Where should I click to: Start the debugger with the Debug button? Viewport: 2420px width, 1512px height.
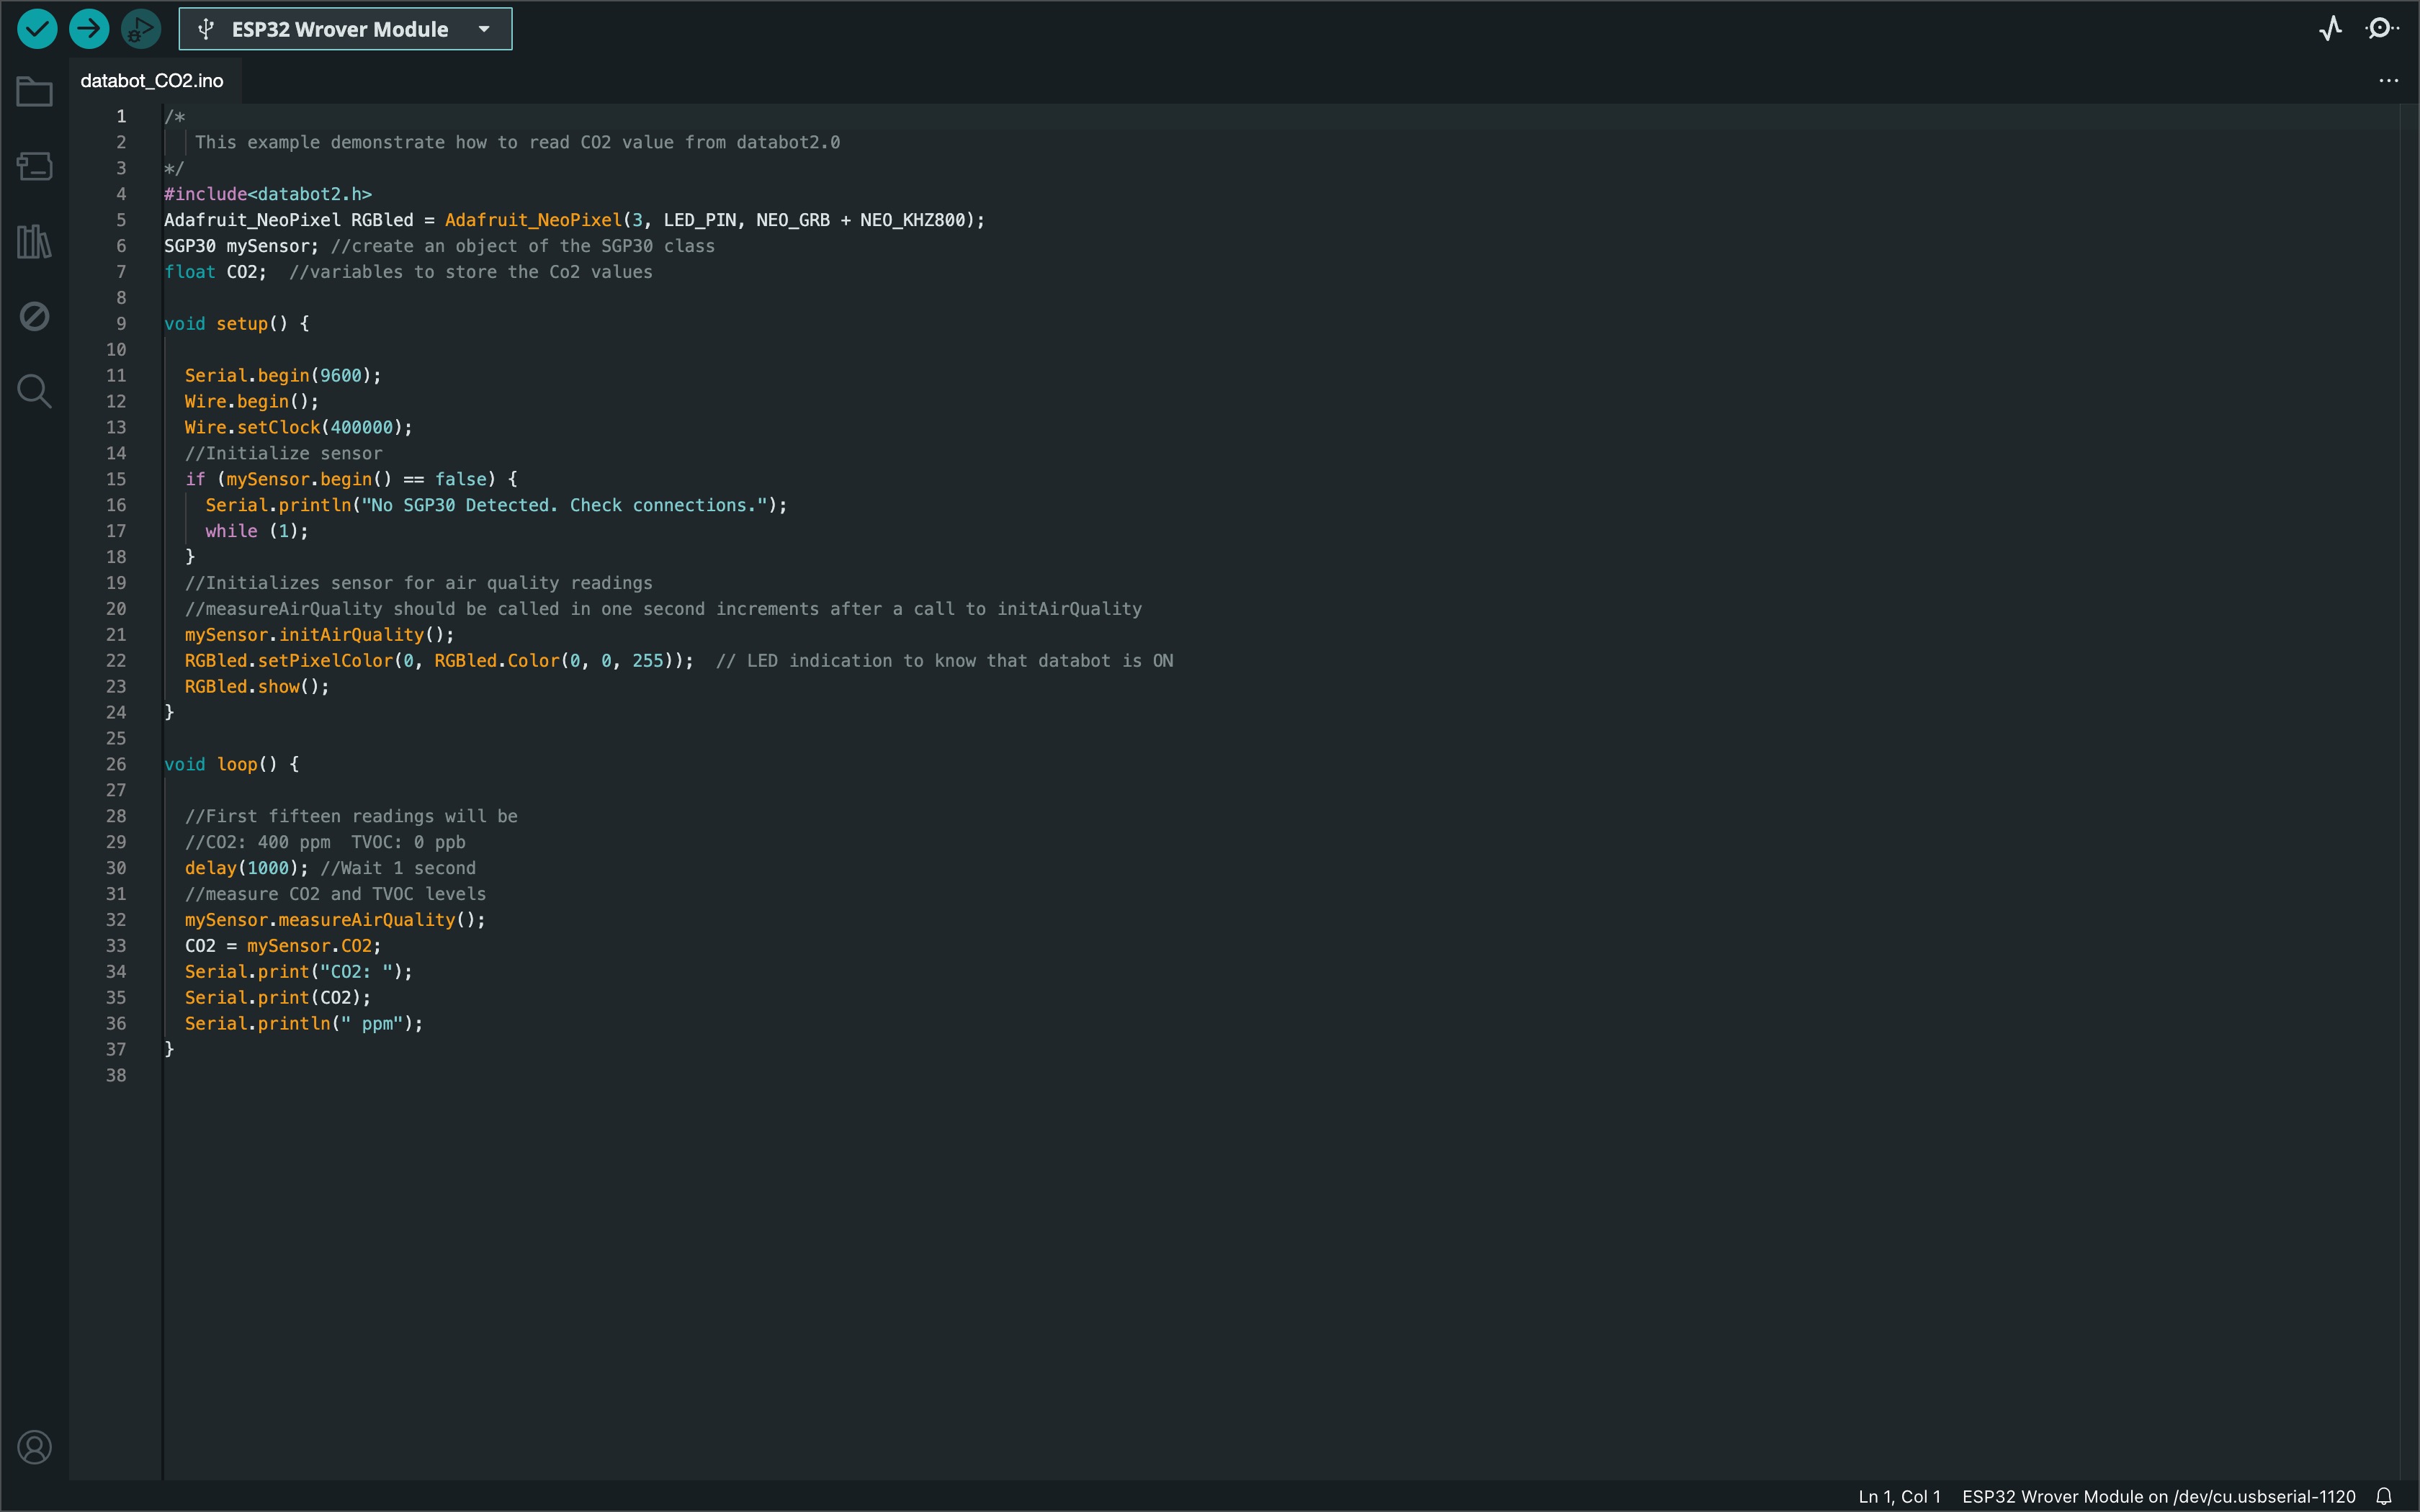(x=141, y=29)
